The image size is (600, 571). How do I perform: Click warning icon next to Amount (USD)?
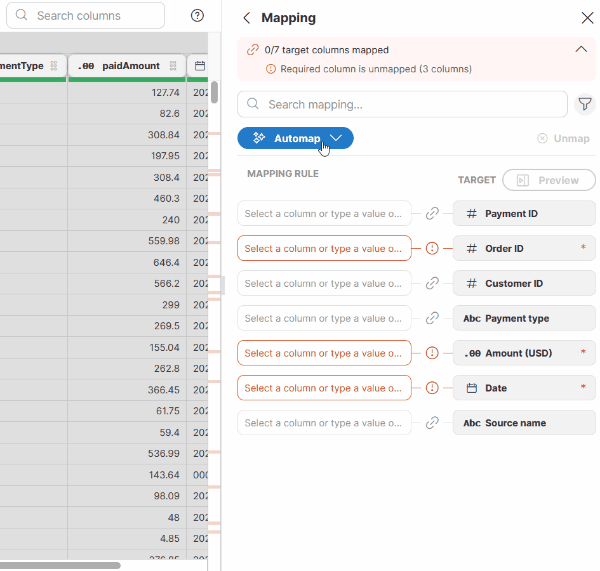coord(432,353)
